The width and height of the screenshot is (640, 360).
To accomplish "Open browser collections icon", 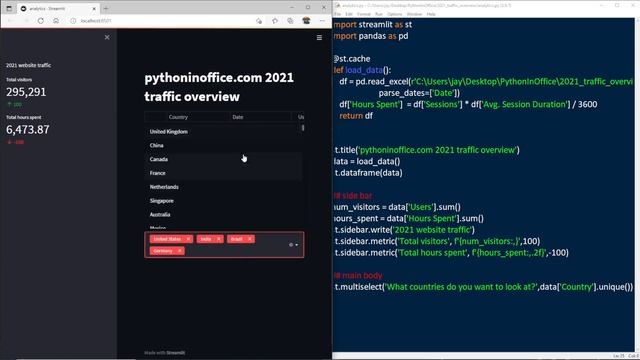I will (x=290, y=21).
